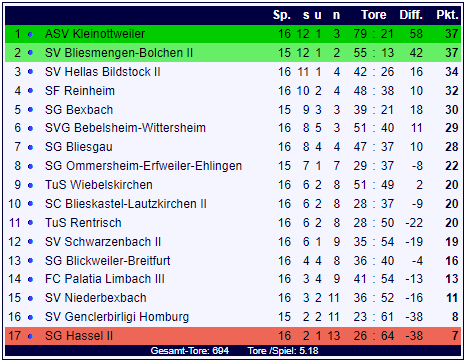Click the Sp. column header
The width and height of the screenshot is (468, 362).
282,15
